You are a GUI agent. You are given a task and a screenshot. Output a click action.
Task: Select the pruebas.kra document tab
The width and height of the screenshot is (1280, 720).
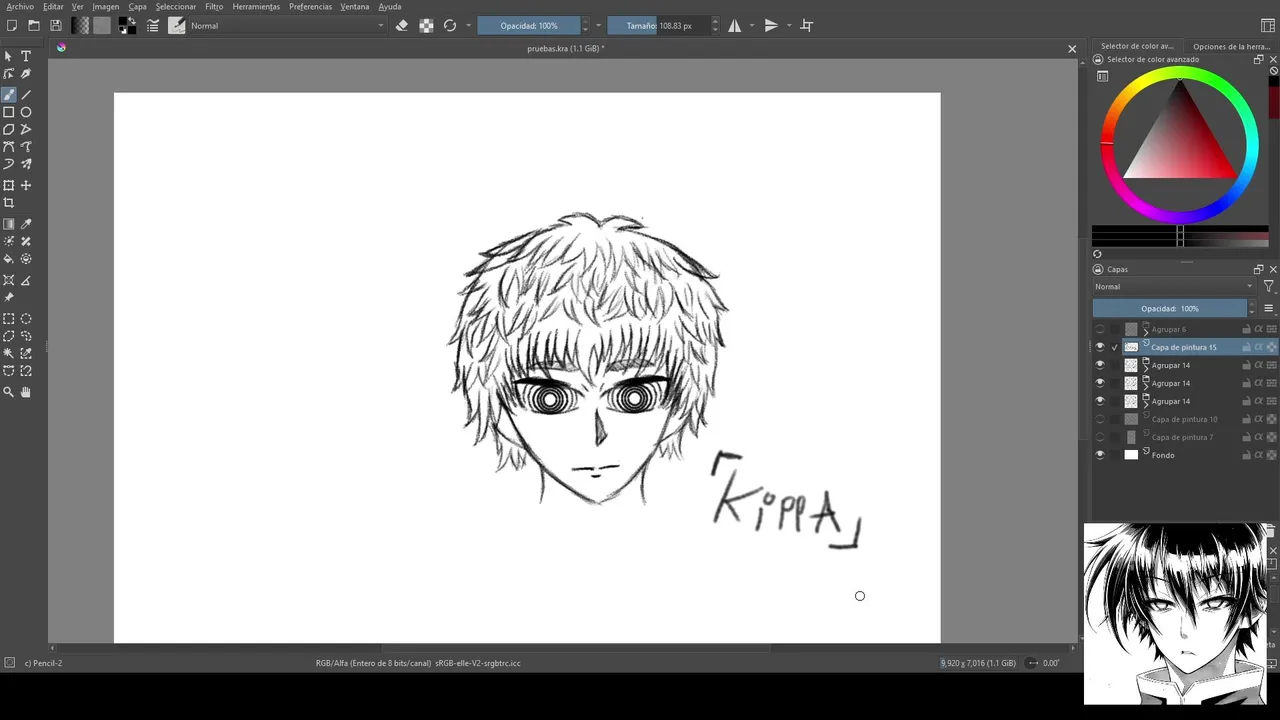click(565, 48)
